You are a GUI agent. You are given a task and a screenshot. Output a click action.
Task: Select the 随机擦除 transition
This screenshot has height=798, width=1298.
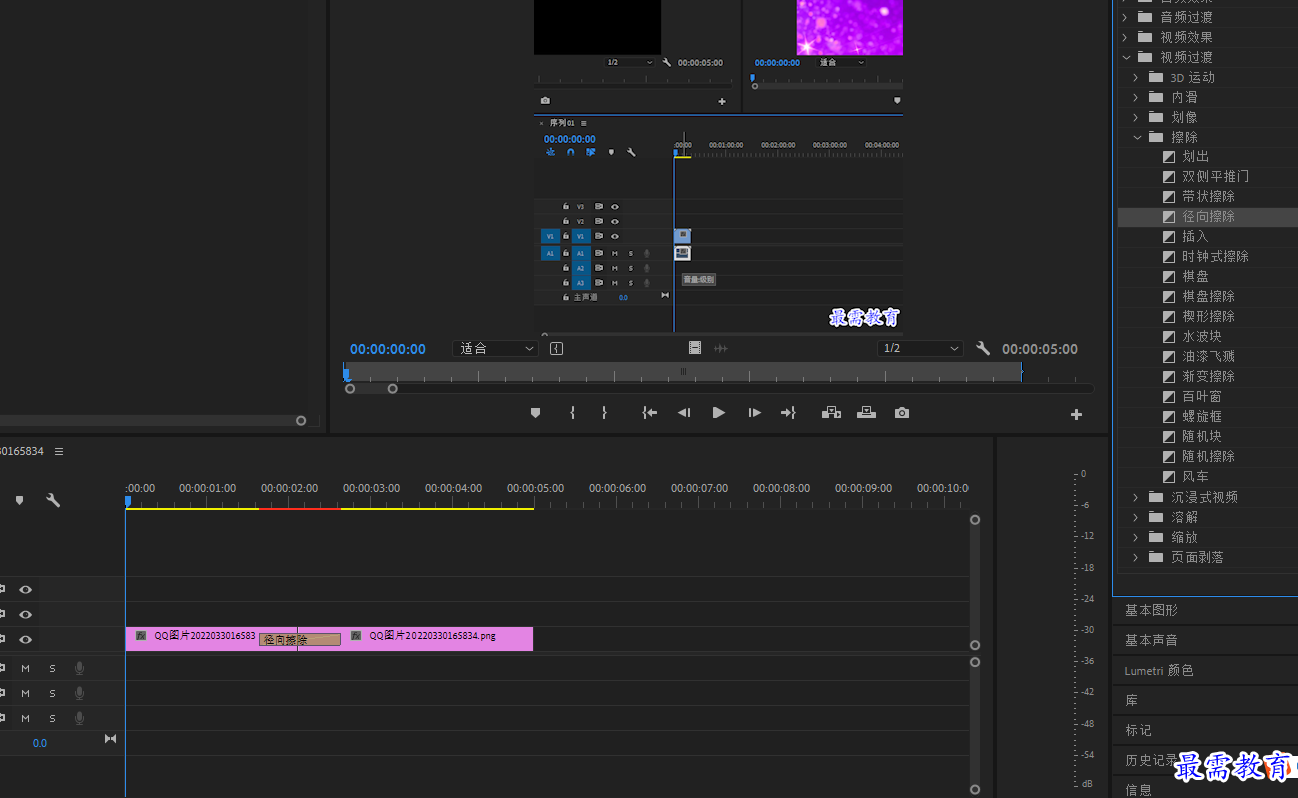pos(1208,456)
